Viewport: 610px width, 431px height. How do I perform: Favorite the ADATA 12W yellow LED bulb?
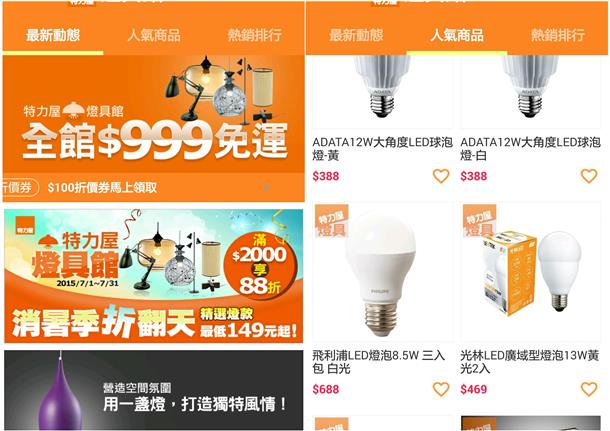(441, 176)
